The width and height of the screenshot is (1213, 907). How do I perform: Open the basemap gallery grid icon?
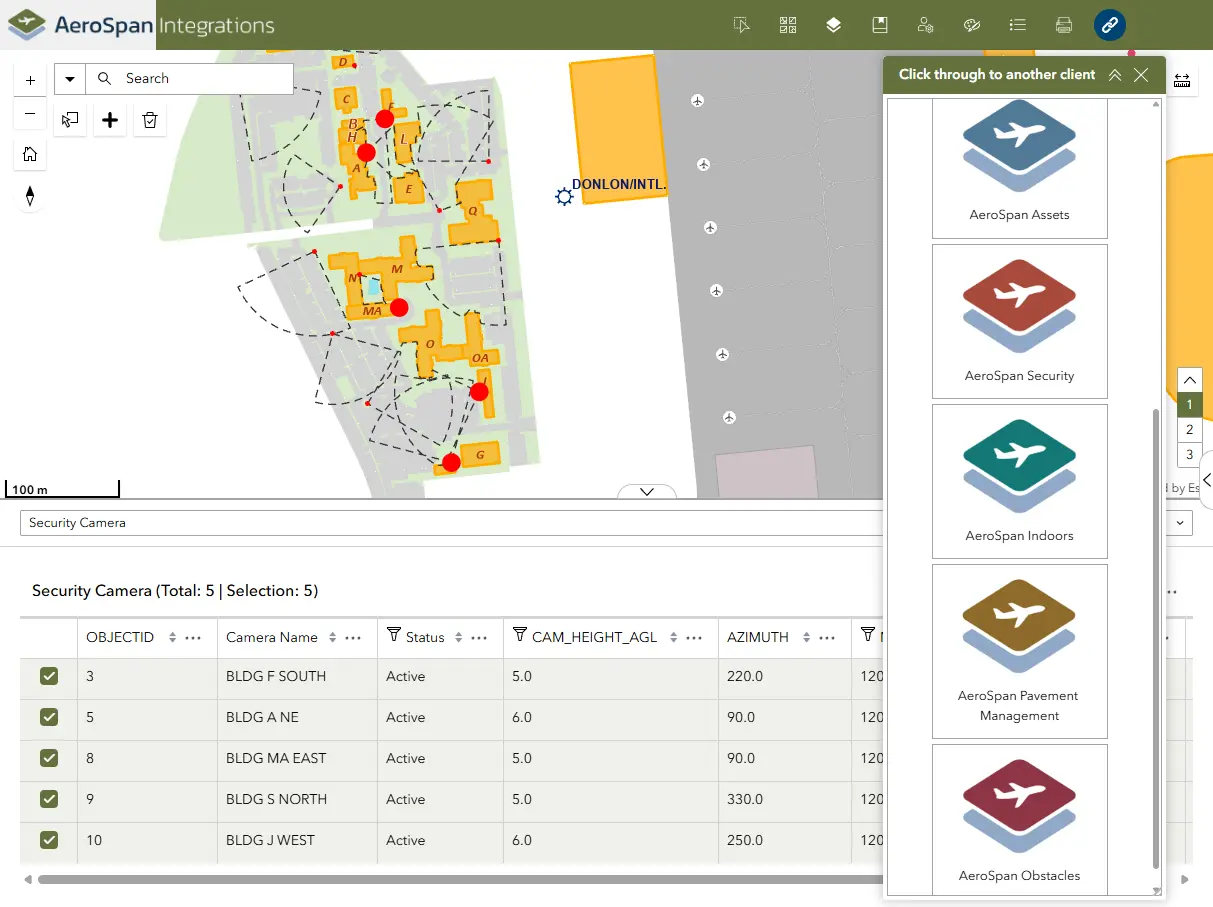pos(788,25)
